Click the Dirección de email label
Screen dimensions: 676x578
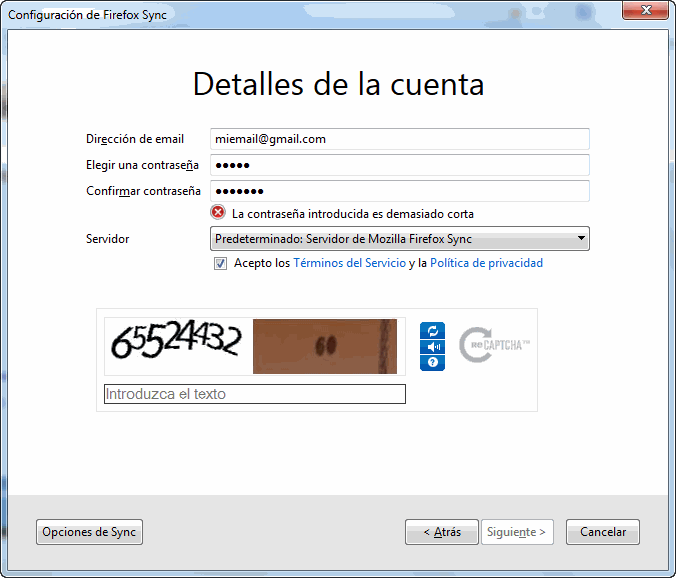point(135,139)
